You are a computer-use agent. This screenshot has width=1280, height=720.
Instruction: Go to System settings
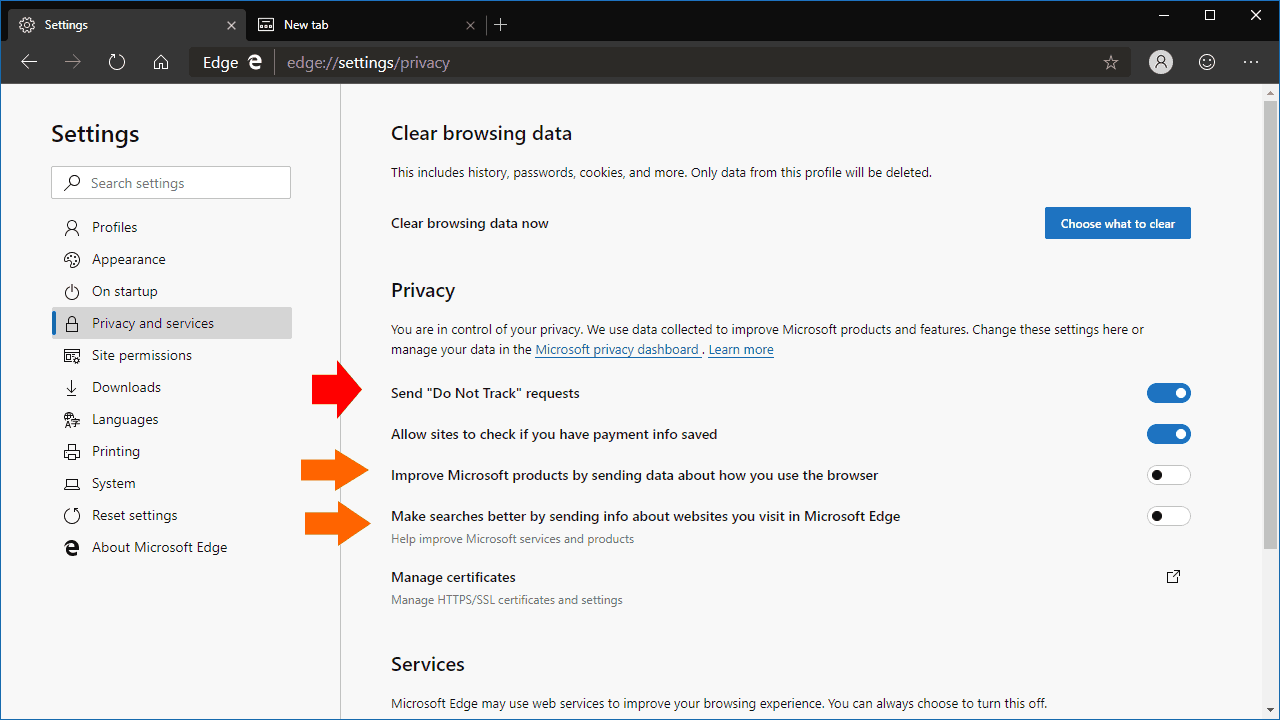[171, 483]
